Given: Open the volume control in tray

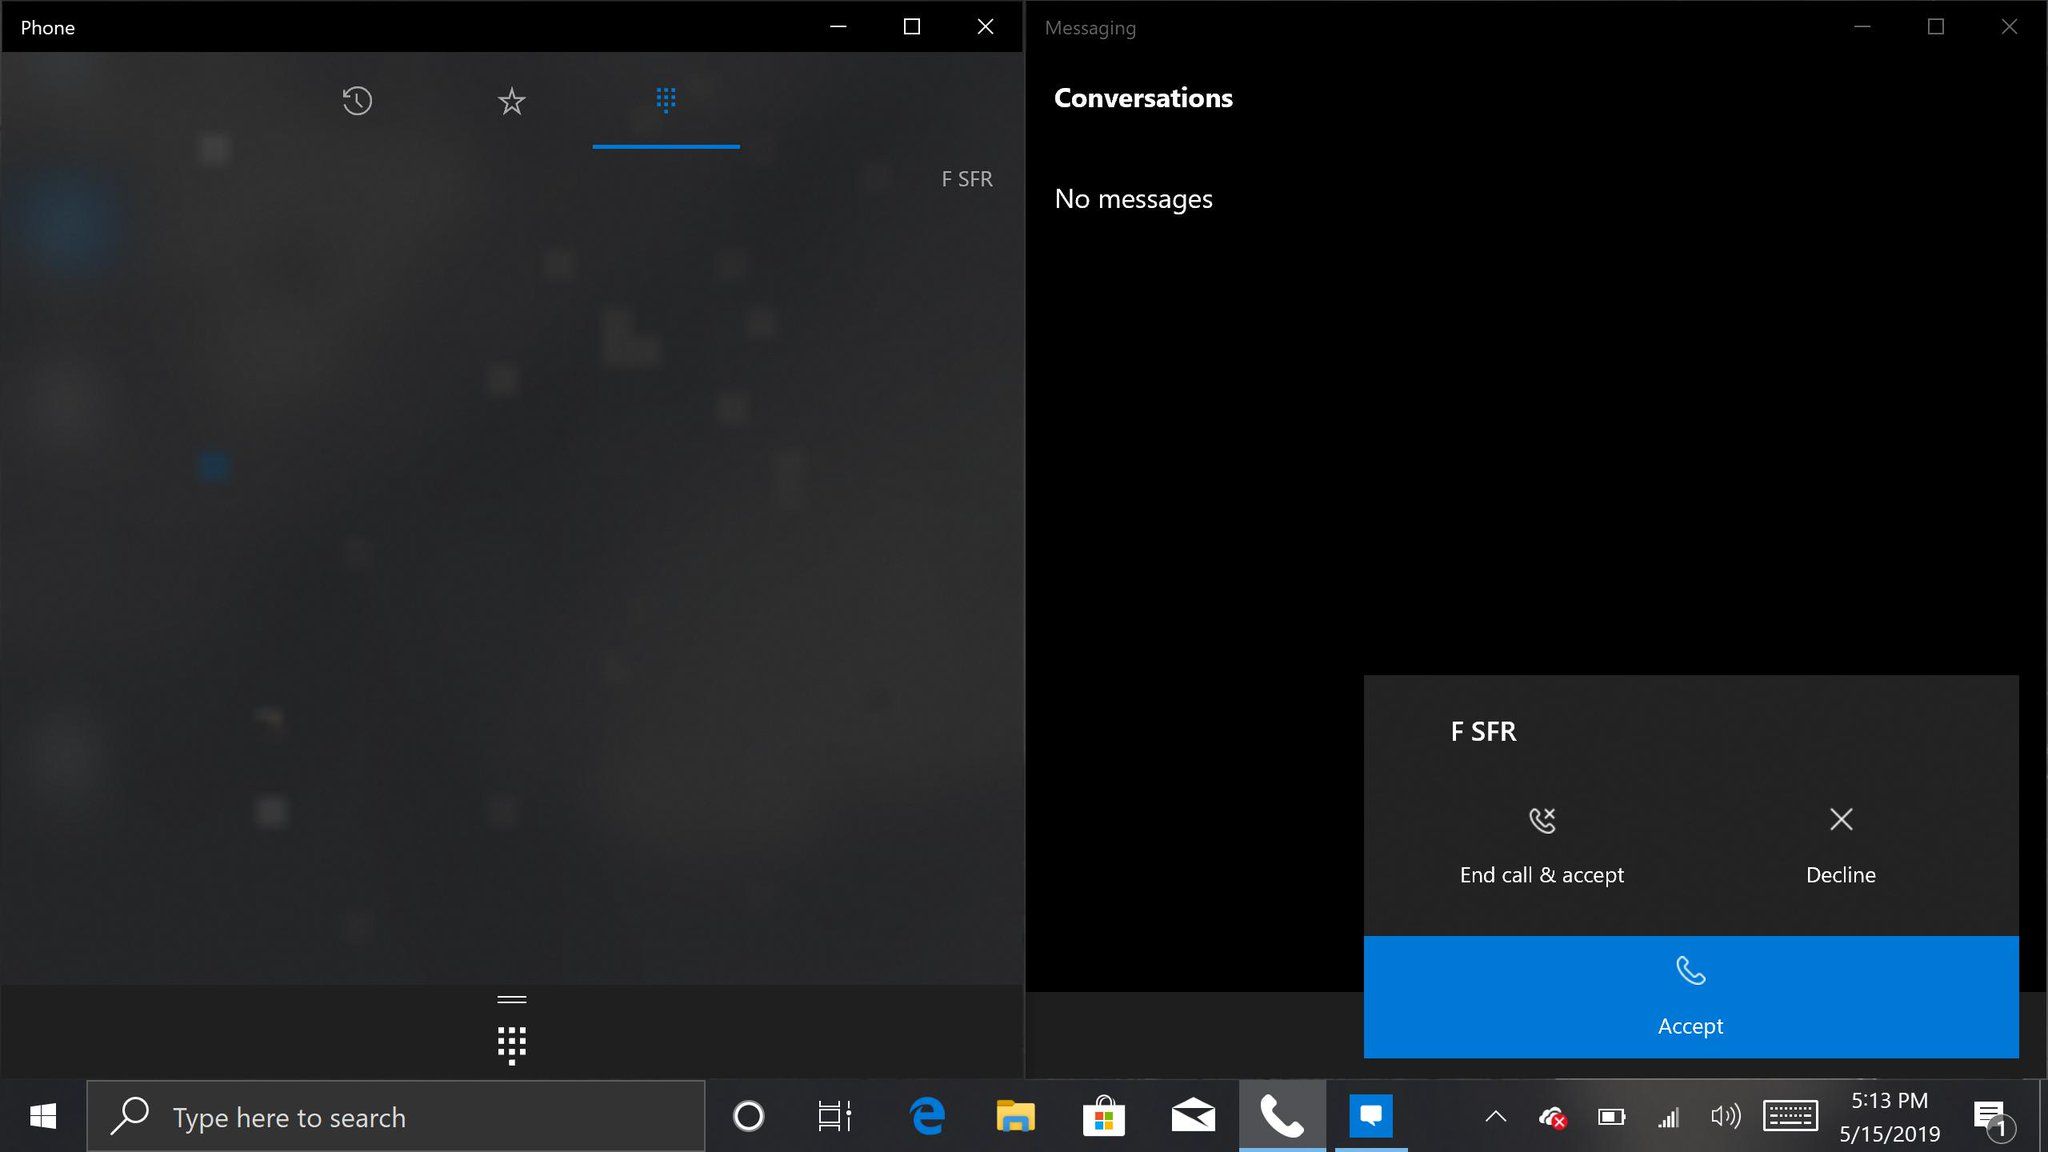Looking at the screenshot, I should click(1725, 1116).
